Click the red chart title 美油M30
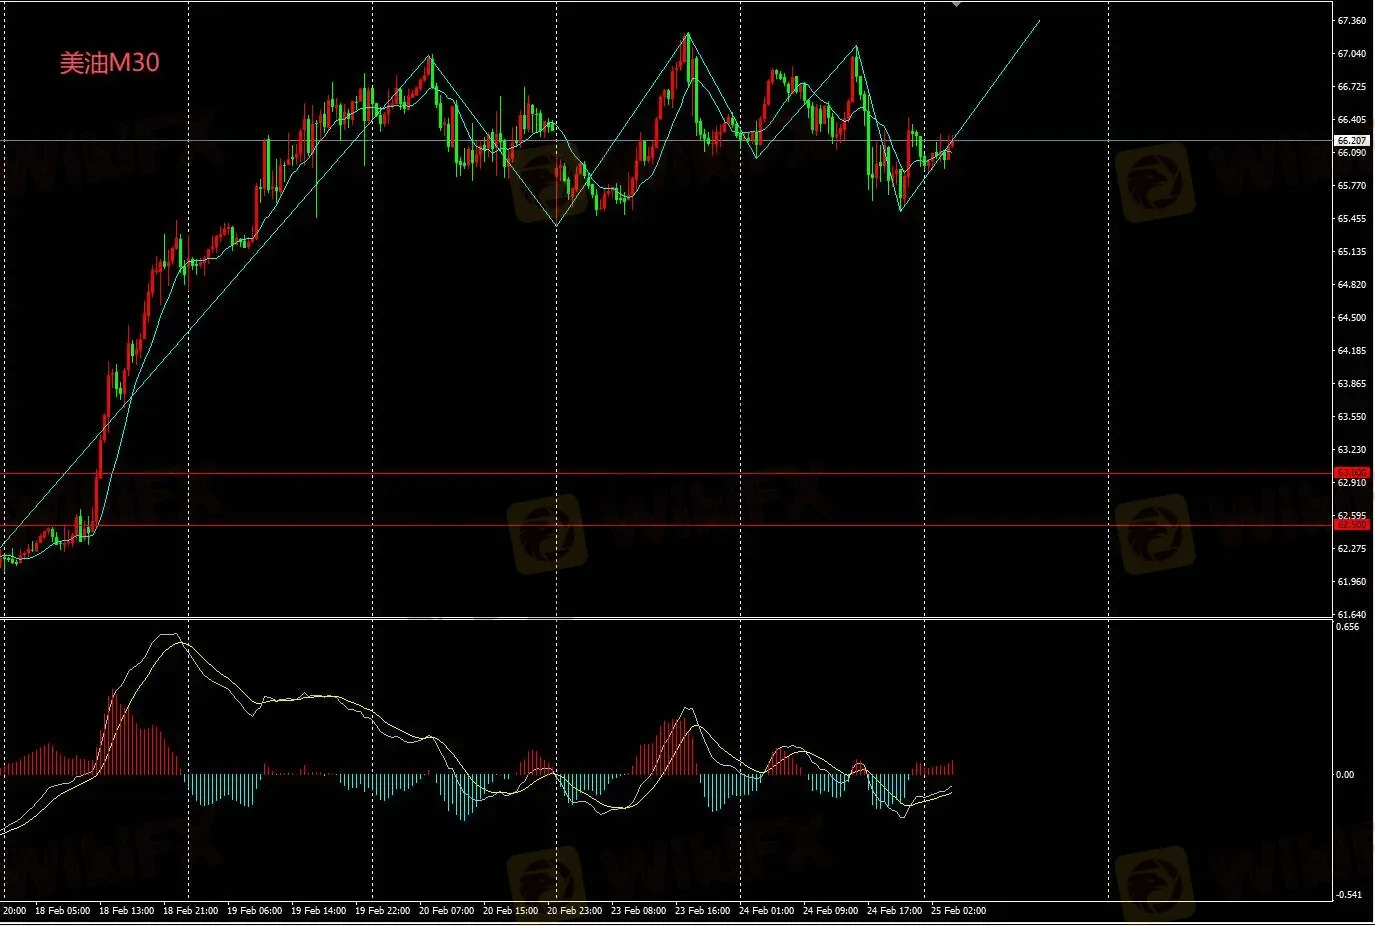1375x926 pixels. (109, 63)
